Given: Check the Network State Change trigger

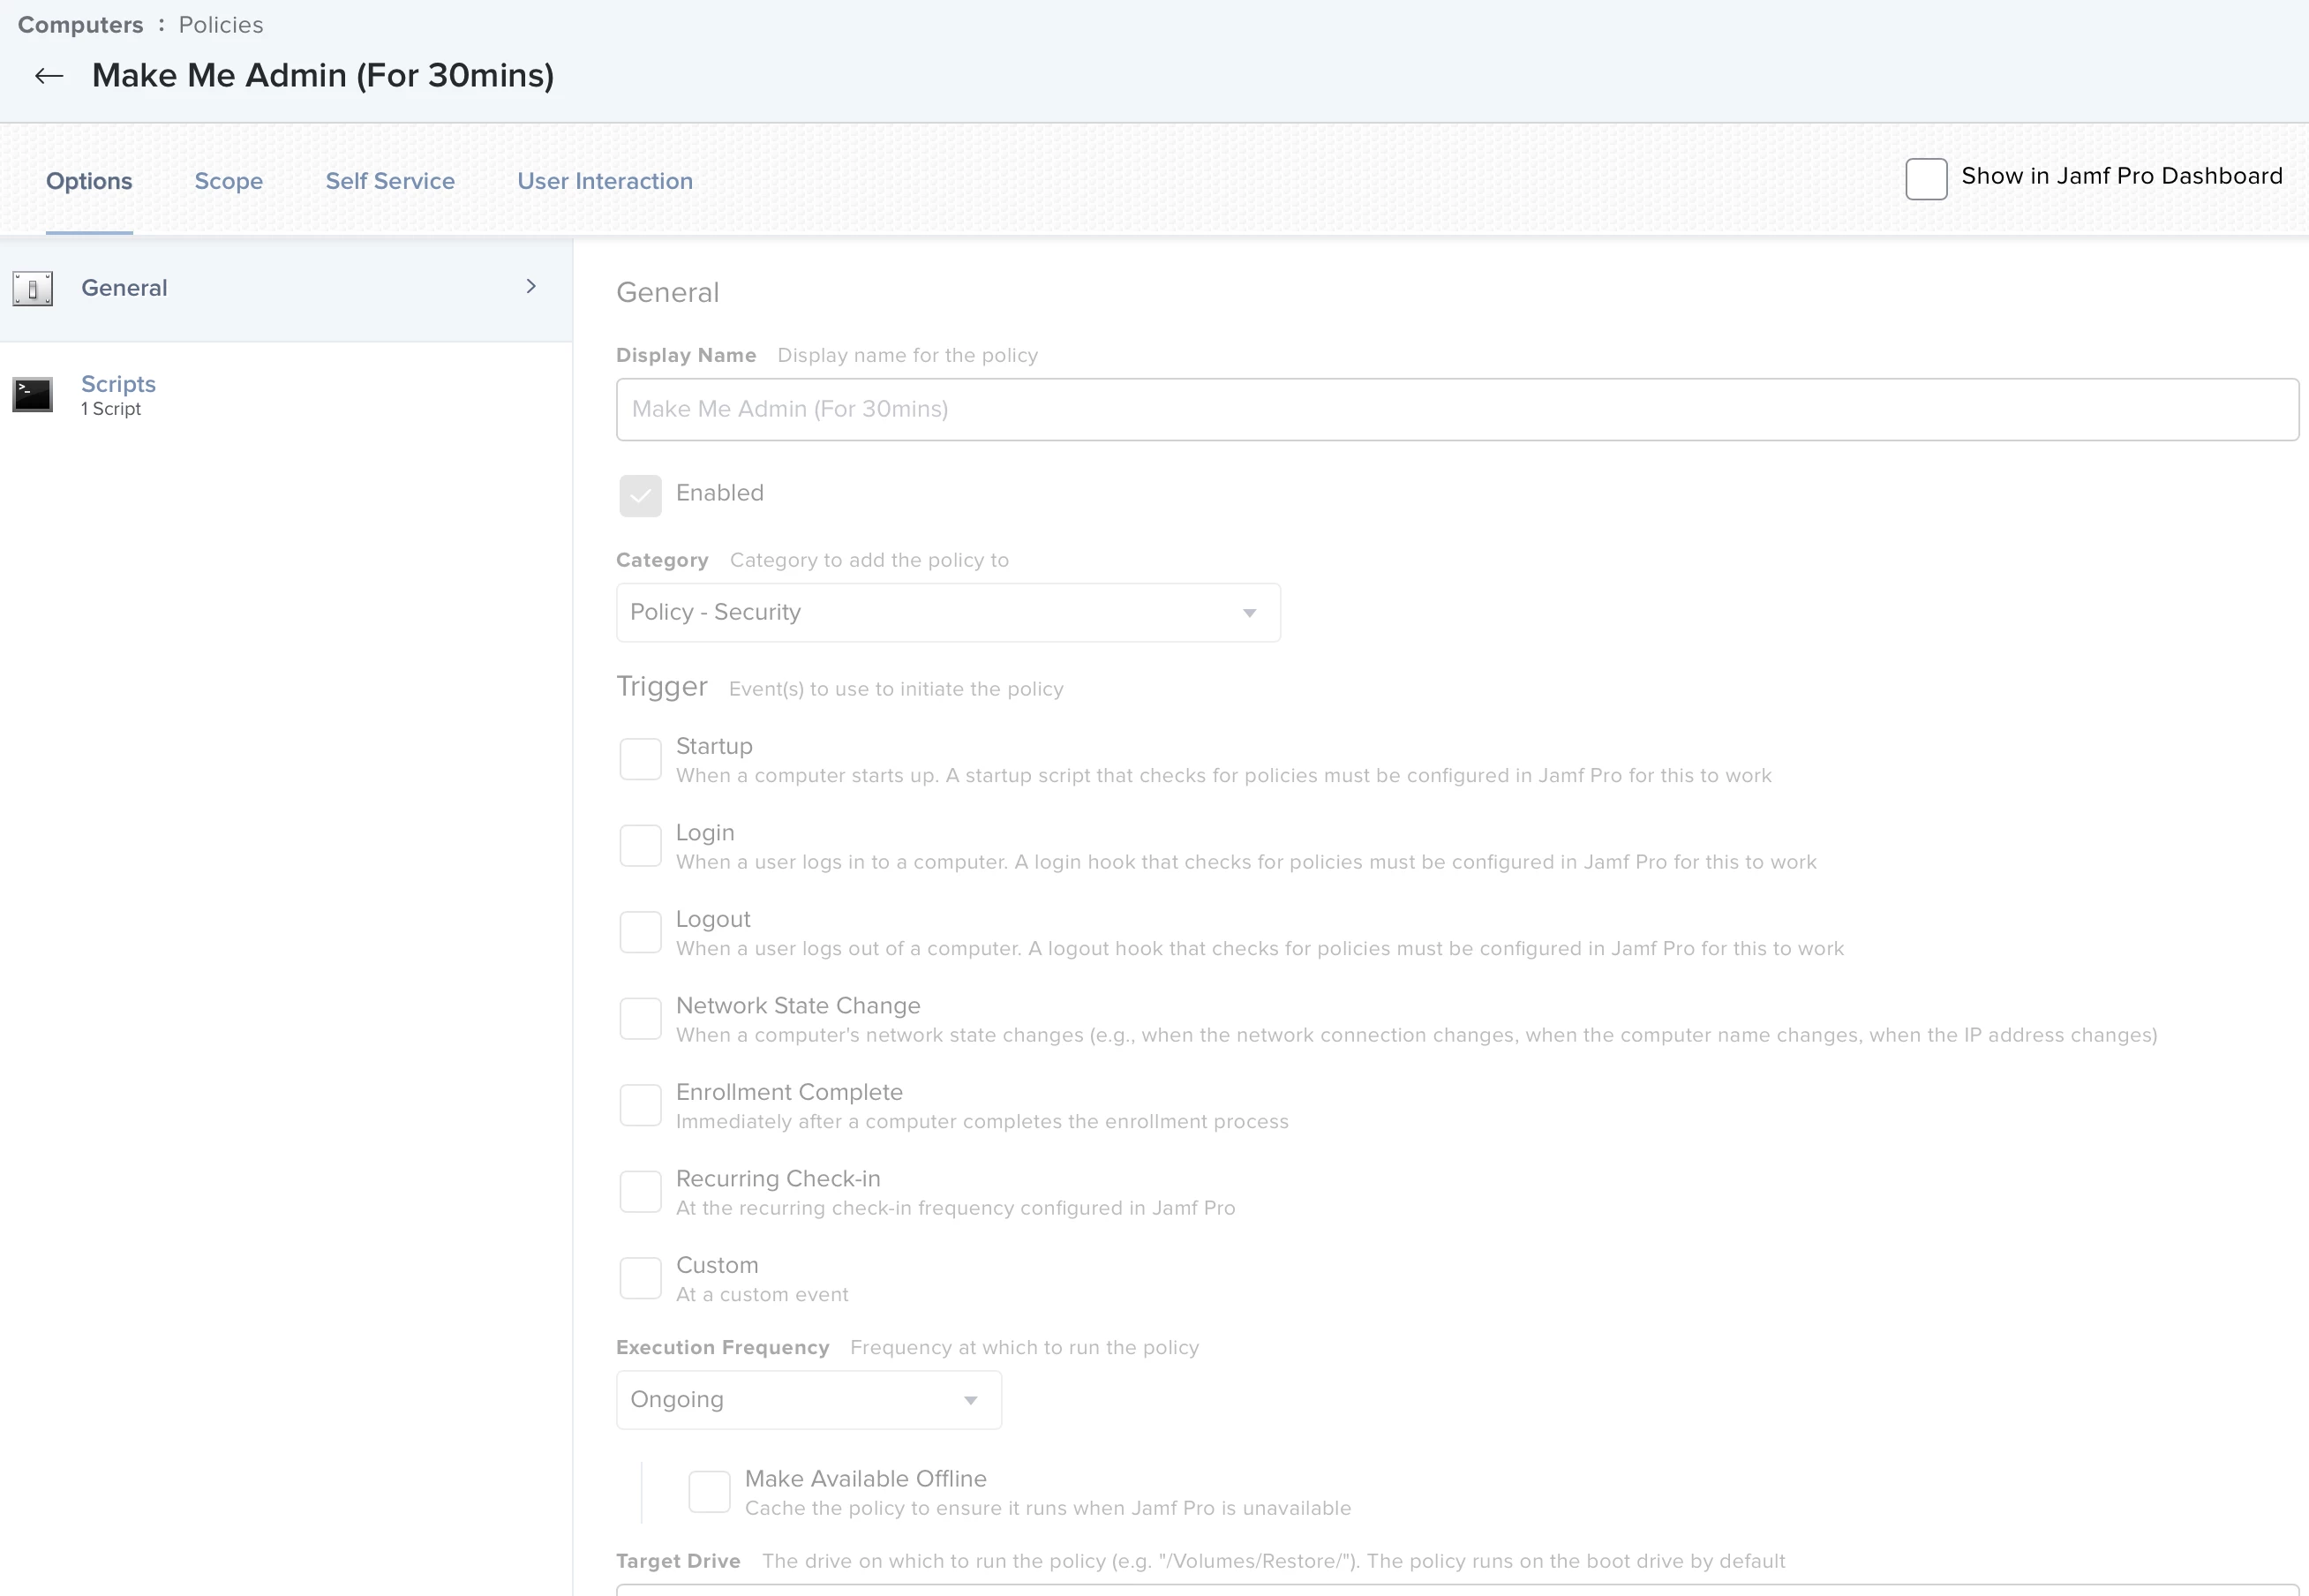Looking at the screenshot, I should tap(640, 1019).
